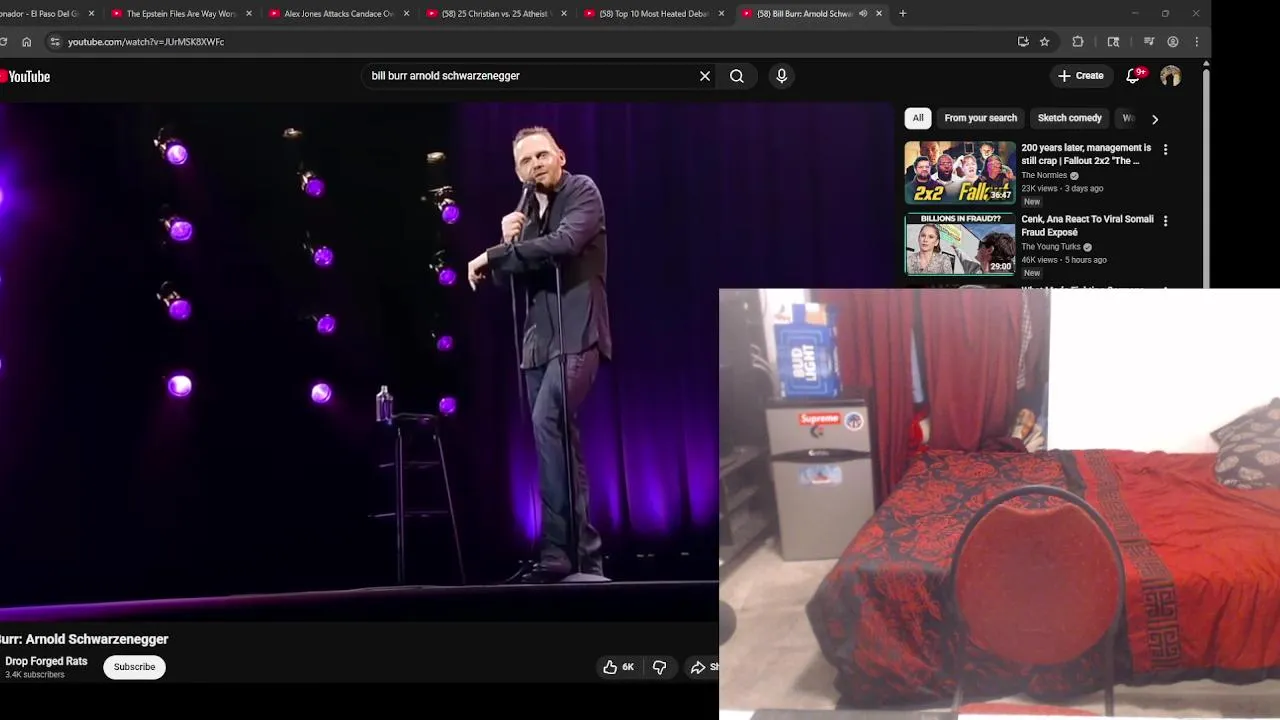View site information icon in address bar

click(56, 42)
